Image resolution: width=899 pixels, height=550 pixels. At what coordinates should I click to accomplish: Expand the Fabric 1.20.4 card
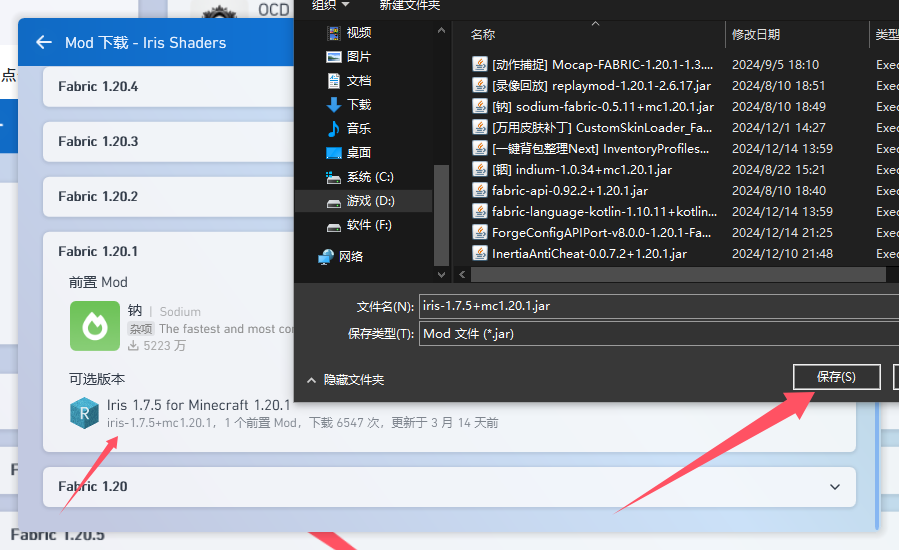click(x=169, y=86)
